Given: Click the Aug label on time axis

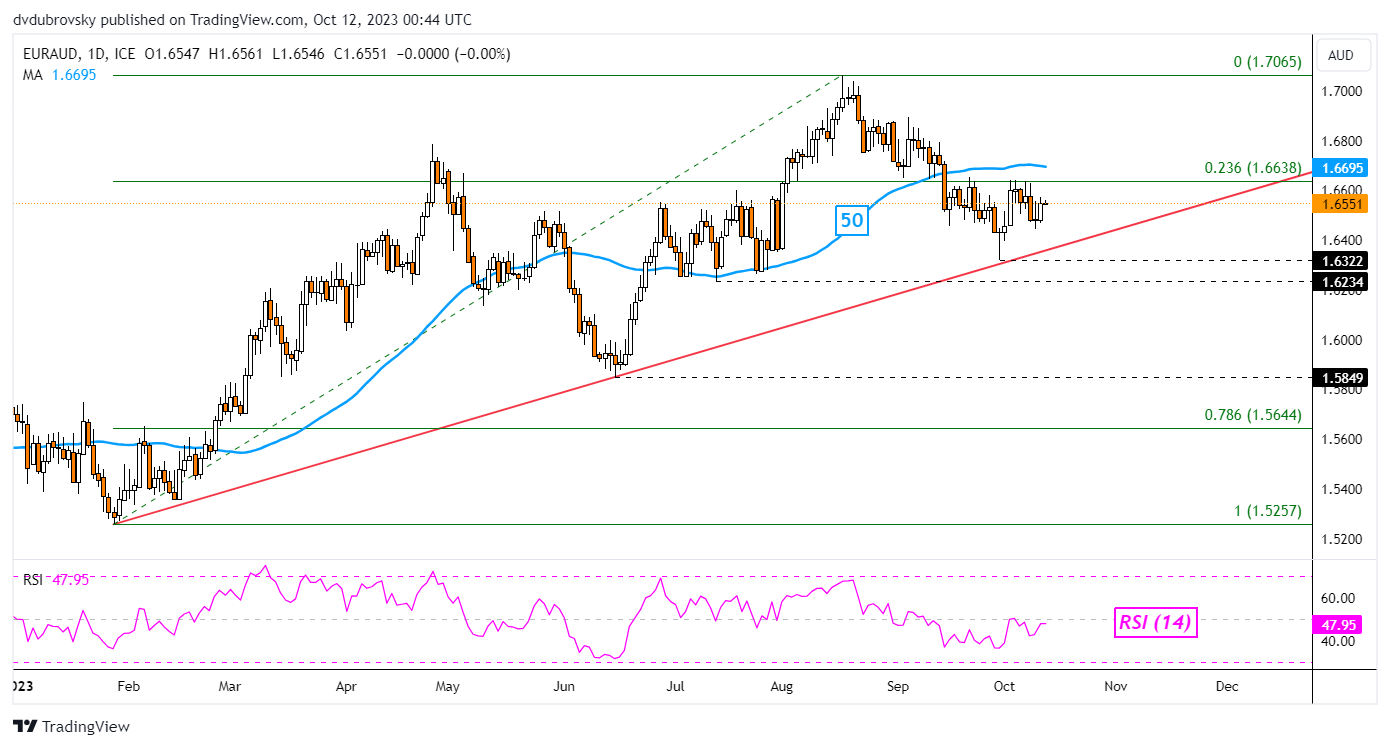Looking at the screenshot, I should 783,687.
